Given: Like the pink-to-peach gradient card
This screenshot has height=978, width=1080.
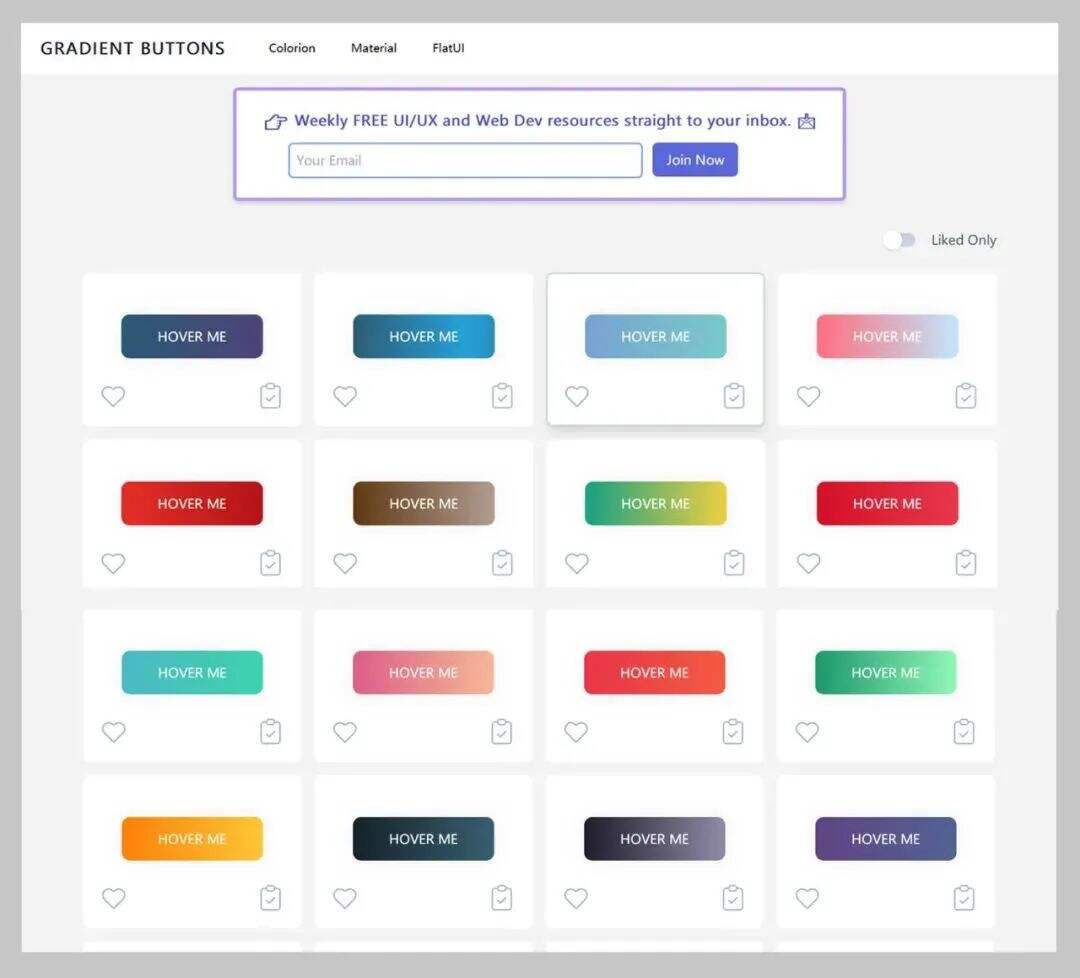Looking at the screenshot, I should click(345, 731).
